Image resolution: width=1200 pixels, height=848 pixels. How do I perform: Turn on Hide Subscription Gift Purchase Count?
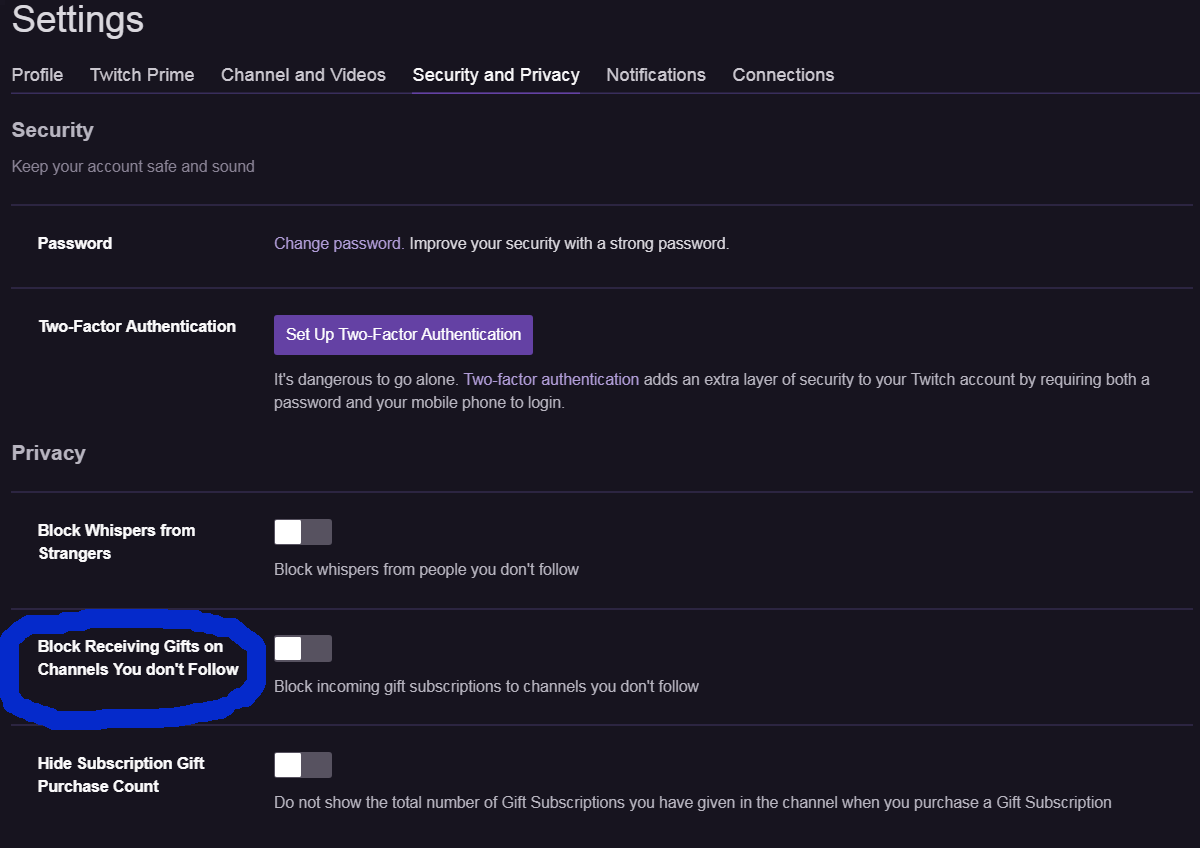coord(303,766)
